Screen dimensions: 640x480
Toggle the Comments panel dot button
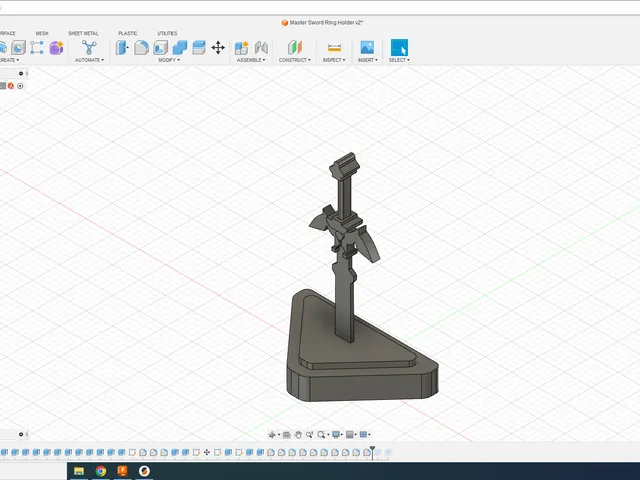tap(21, 434)
